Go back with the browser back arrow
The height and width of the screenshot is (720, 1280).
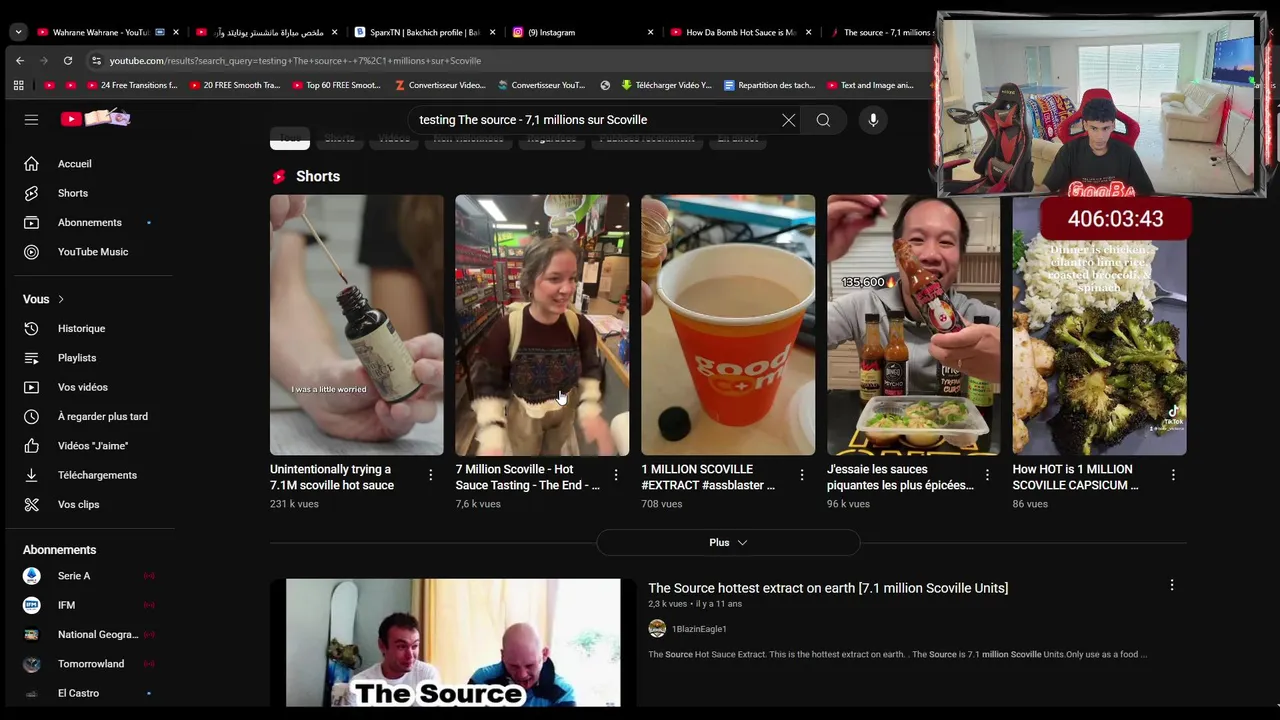[20, 60]
